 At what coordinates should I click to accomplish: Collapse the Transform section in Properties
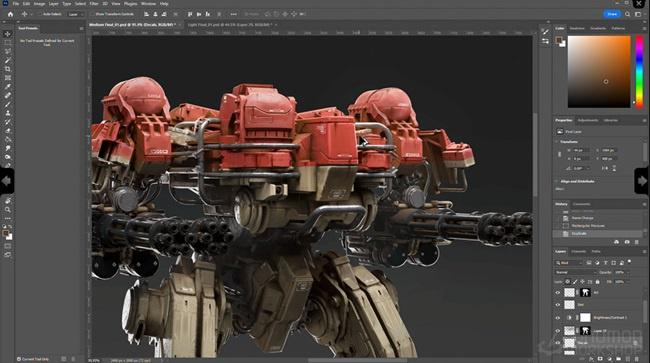[x=557, y=142]
